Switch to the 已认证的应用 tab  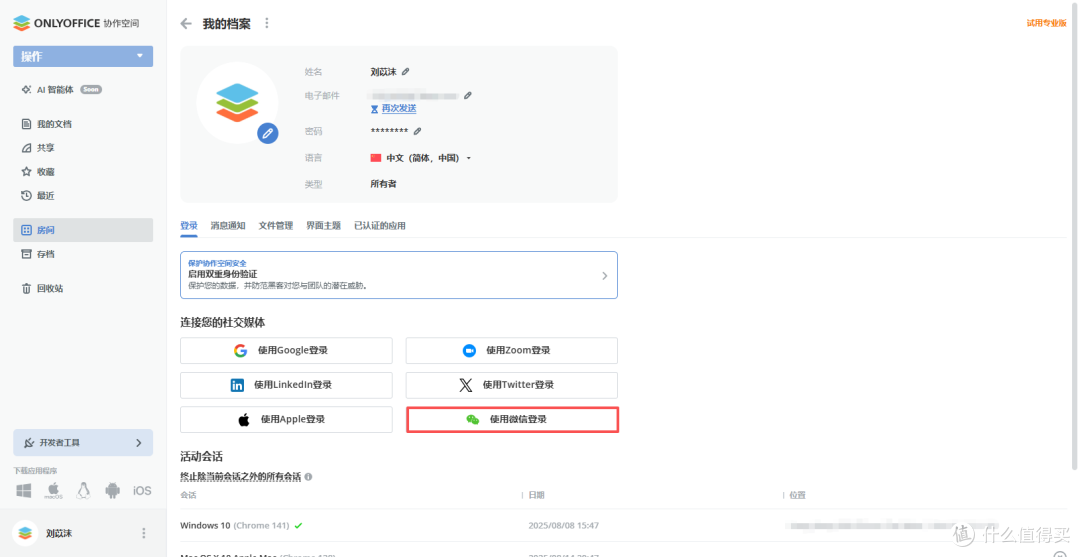(x=380, y=226)
